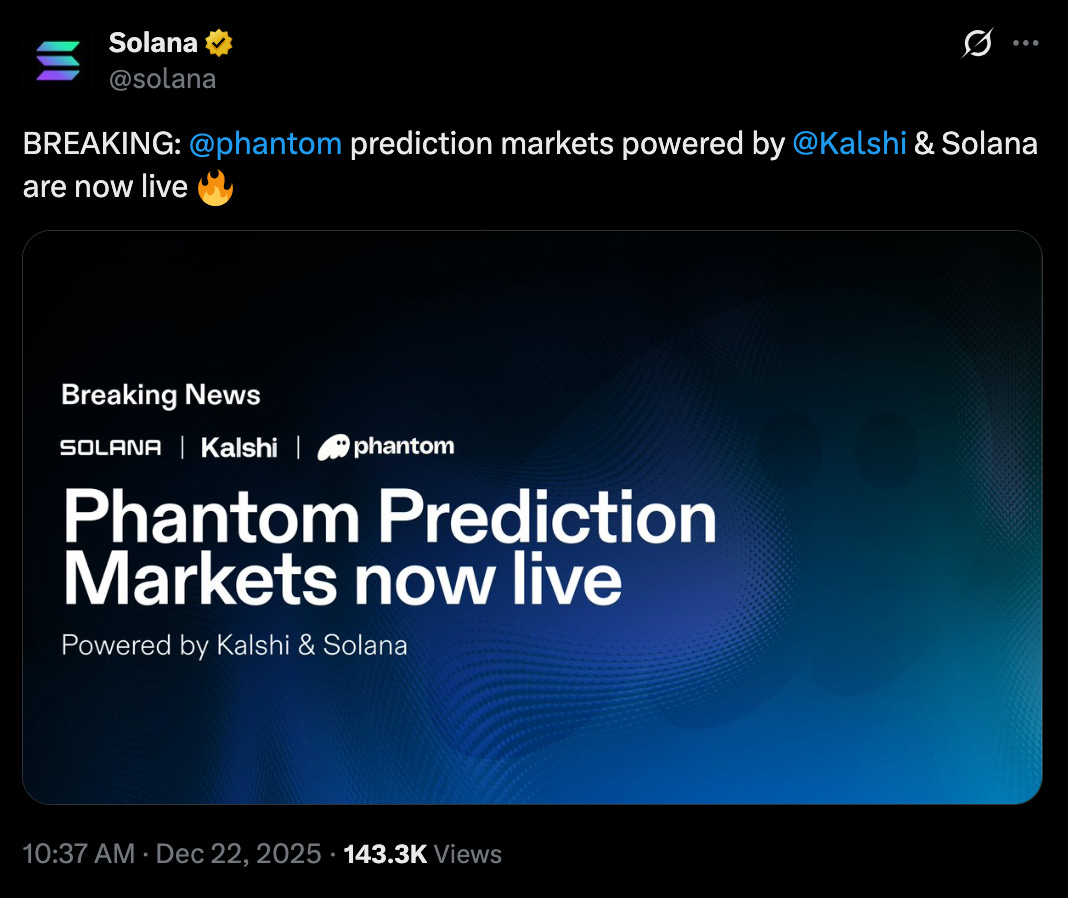Click the fire emoji in the tweet text
This screenshot has height=898, width=1068.
[215, 186]
